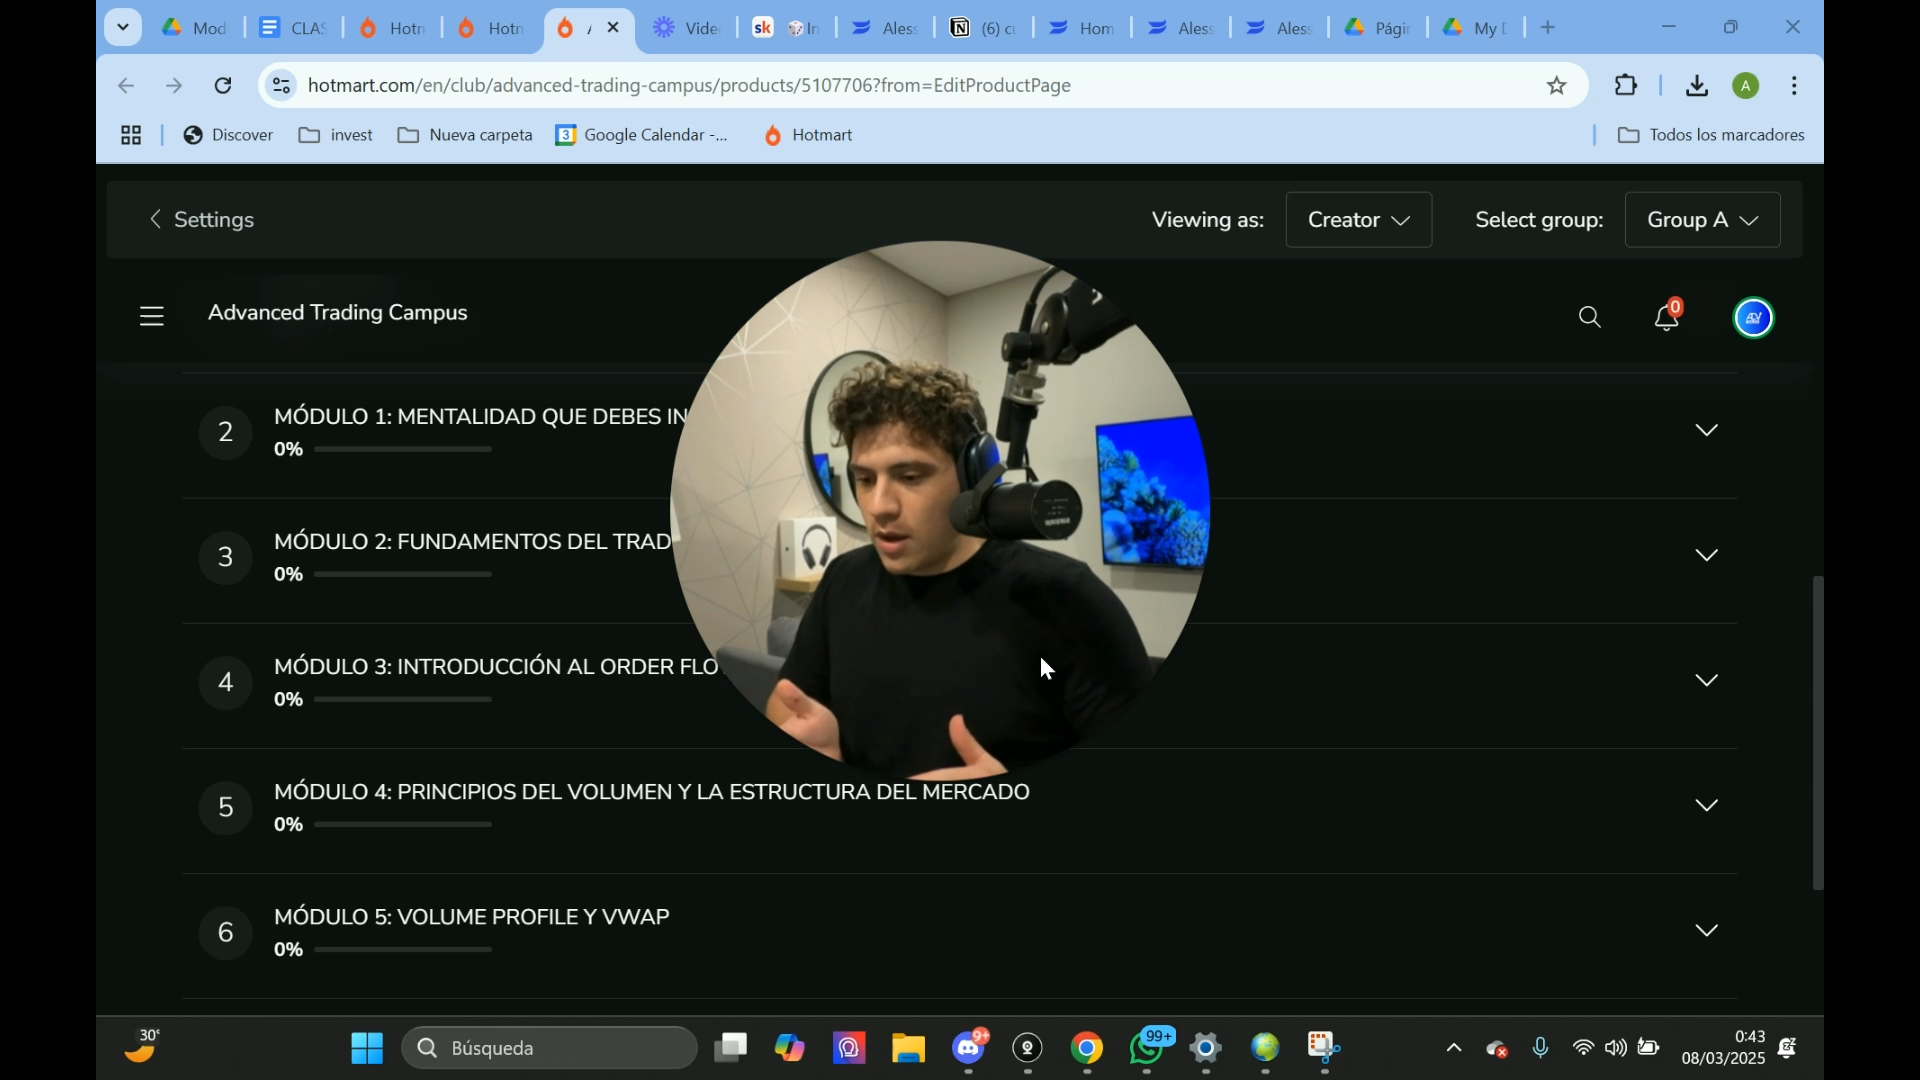Screen dimensions: 1920x1080
Task: Open WhatsApp from the taskbar
Action: [x=1147, y=1048]
